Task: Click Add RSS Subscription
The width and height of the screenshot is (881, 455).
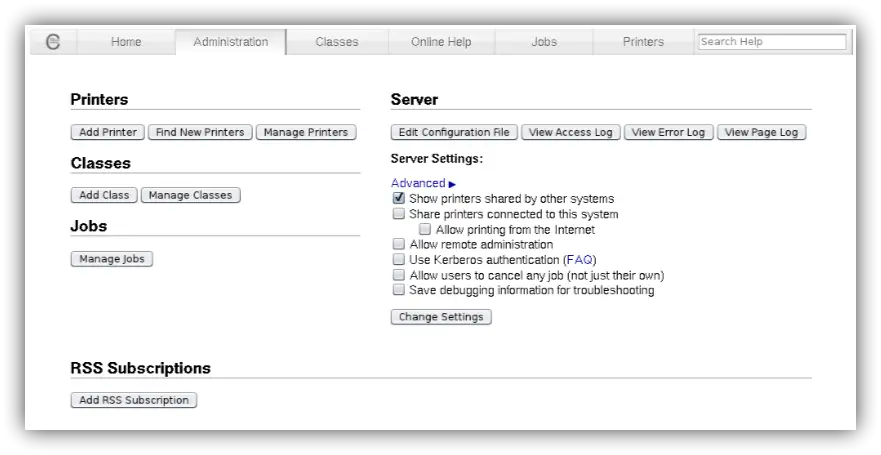Action: [x=134, y=400]
